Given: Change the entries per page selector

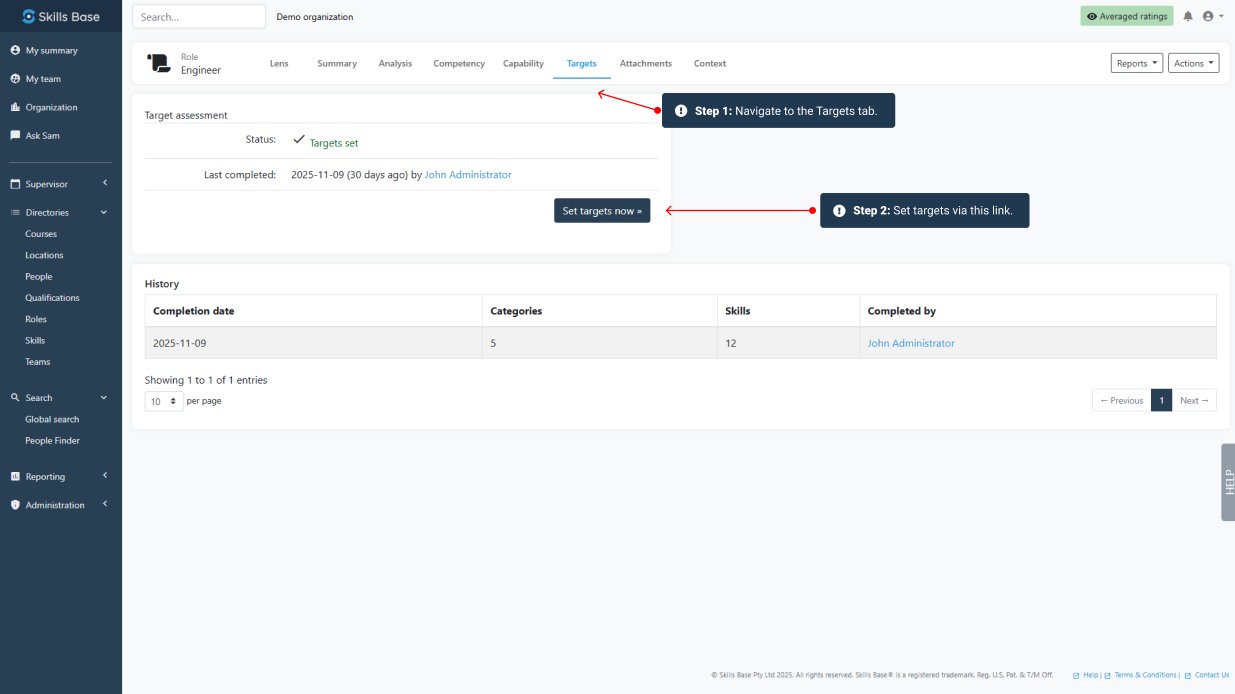Looking at the screenshot, I should 164,401.
